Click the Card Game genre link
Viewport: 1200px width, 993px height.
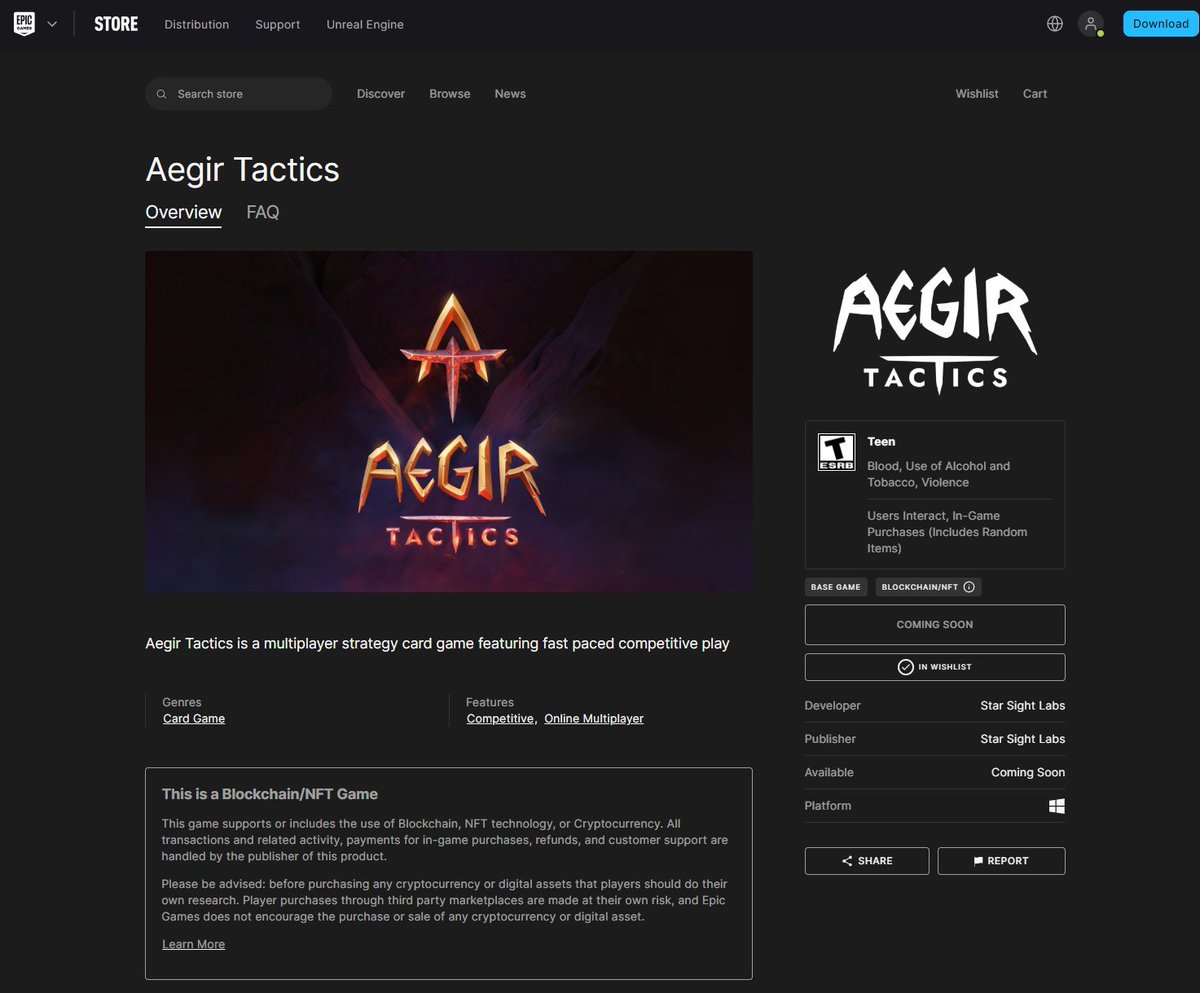[x=194, y=718]
